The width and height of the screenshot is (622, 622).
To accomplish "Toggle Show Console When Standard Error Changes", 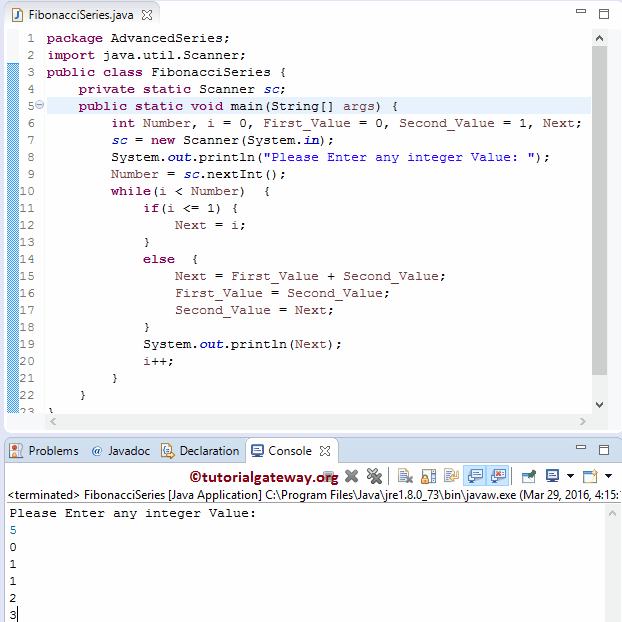I will [x=498, y=476].
